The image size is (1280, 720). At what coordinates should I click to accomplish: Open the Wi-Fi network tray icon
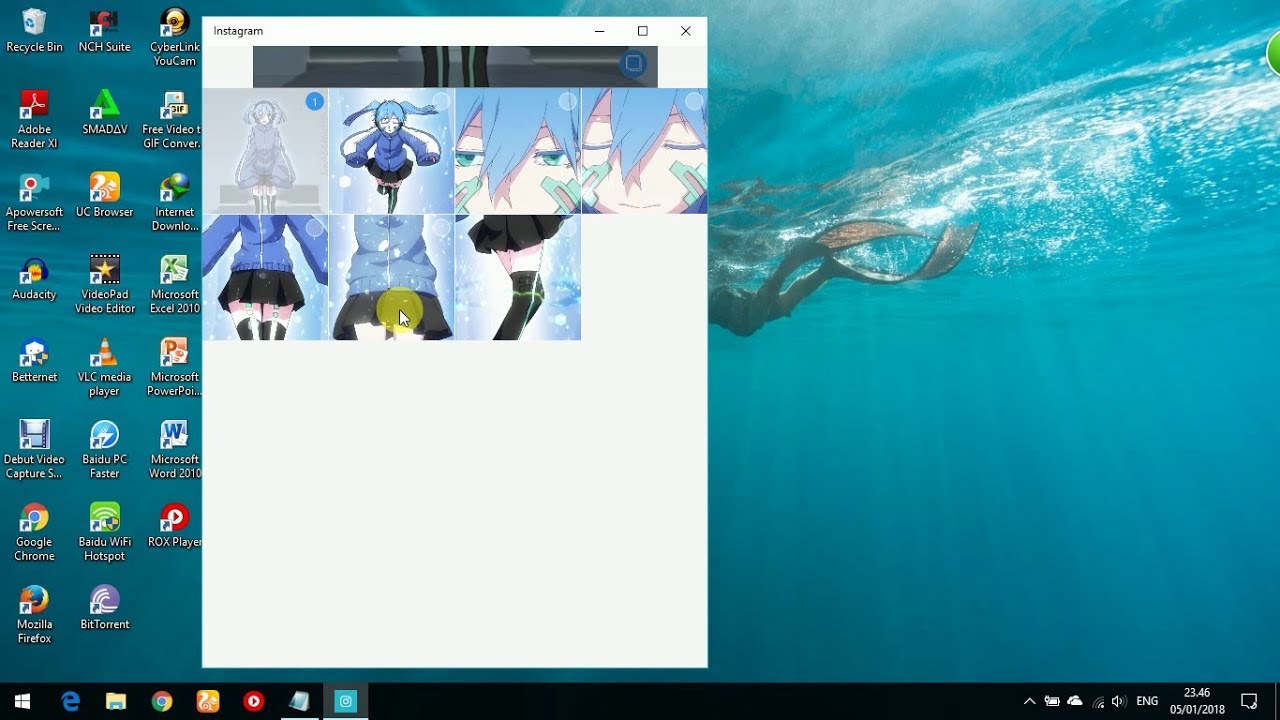click(1098, 701)
